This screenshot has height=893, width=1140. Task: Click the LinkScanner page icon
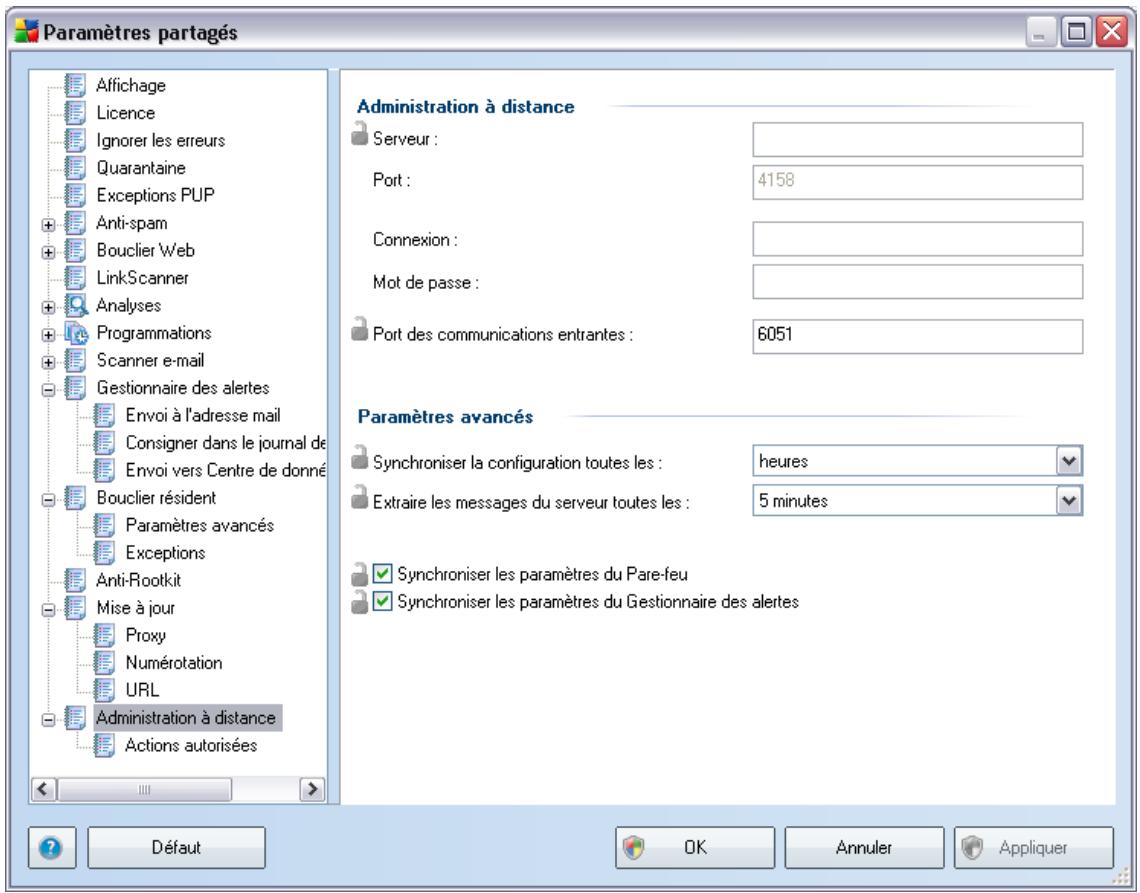click(75, 278)
